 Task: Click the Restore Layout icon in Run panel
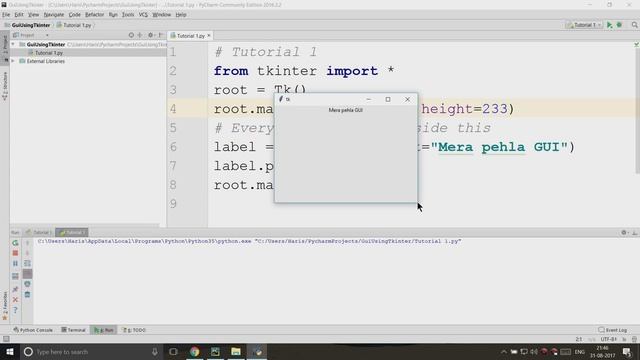tap(15, 276)
